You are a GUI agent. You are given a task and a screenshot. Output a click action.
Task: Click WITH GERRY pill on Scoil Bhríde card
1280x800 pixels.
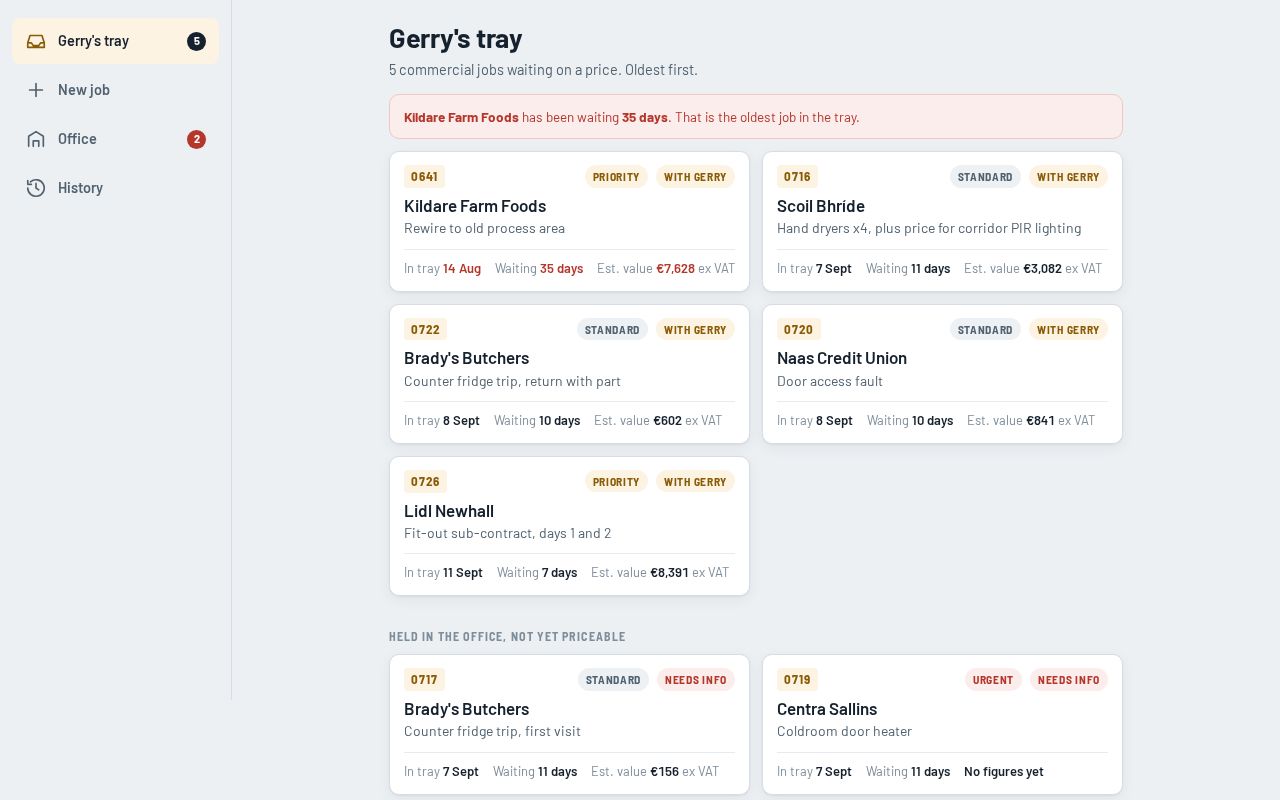coord(1068,177)
